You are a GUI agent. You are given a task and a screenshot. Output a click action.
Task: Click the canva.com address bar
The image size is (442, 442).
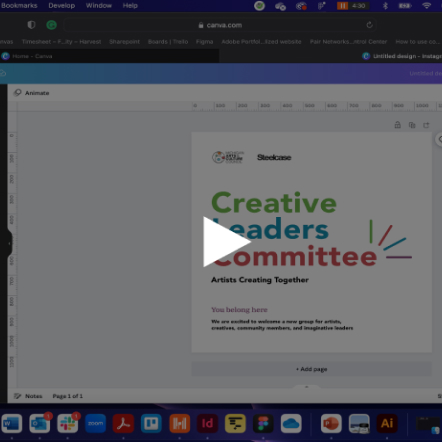(x=220, y=25)
